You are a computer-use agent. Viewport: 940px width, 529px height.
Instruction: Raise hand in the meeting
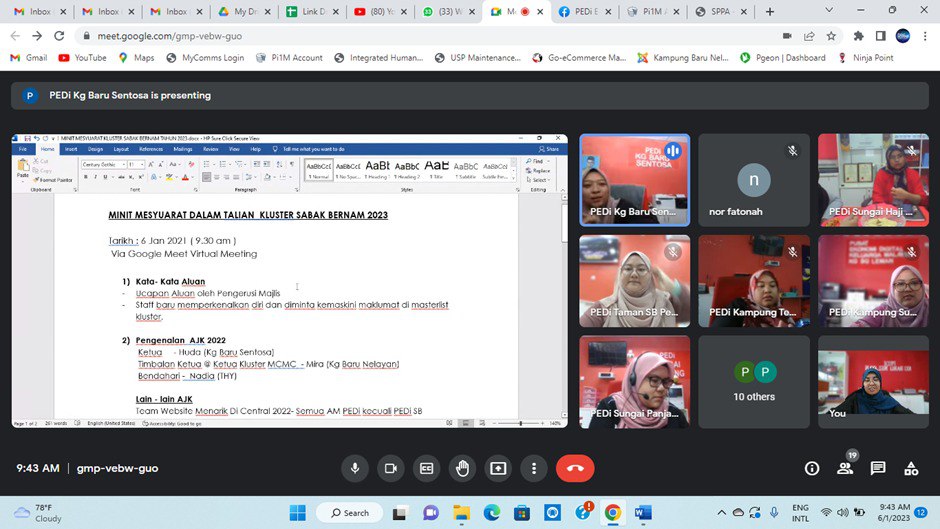click(x=462, y=468)
